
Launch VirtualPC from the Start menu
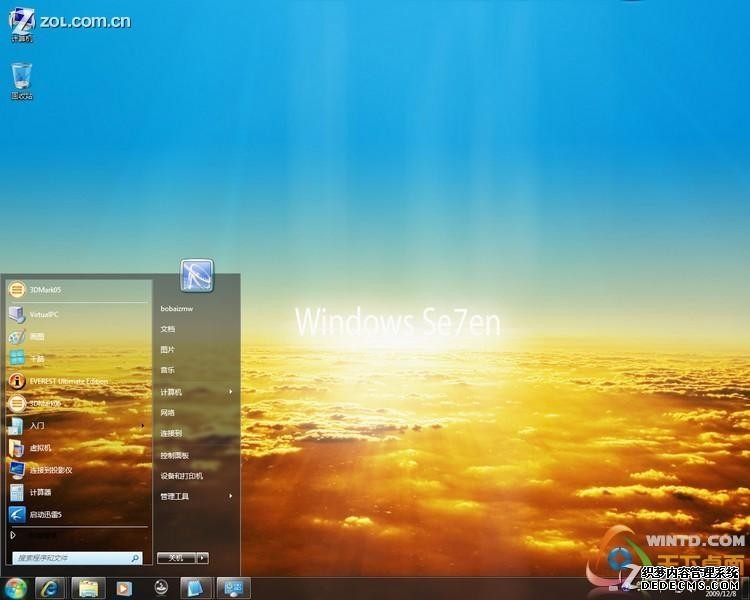(x=45, y=314)
